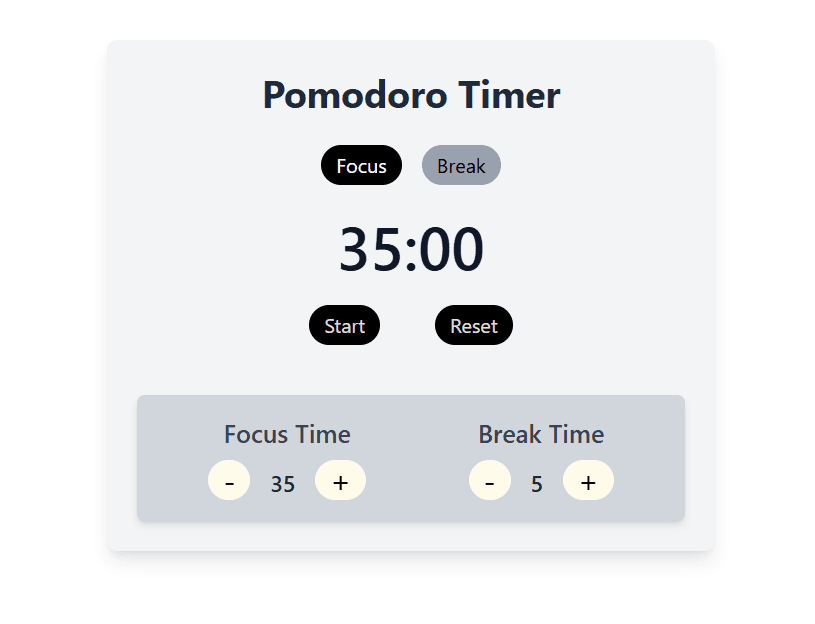Click the minus button under Break Time
The image size is (815, 624).
(x=490, y=480)
